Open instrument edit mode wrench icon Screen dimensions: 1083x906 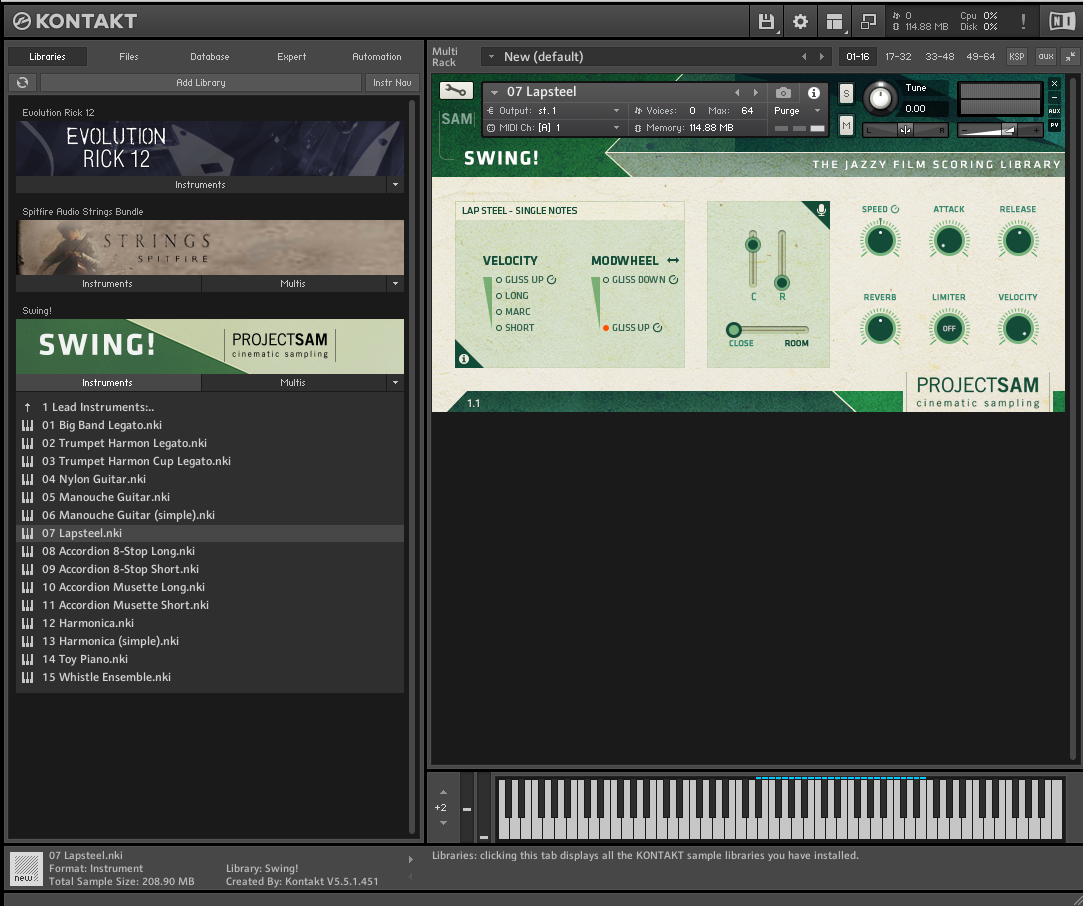click(456, 90)
